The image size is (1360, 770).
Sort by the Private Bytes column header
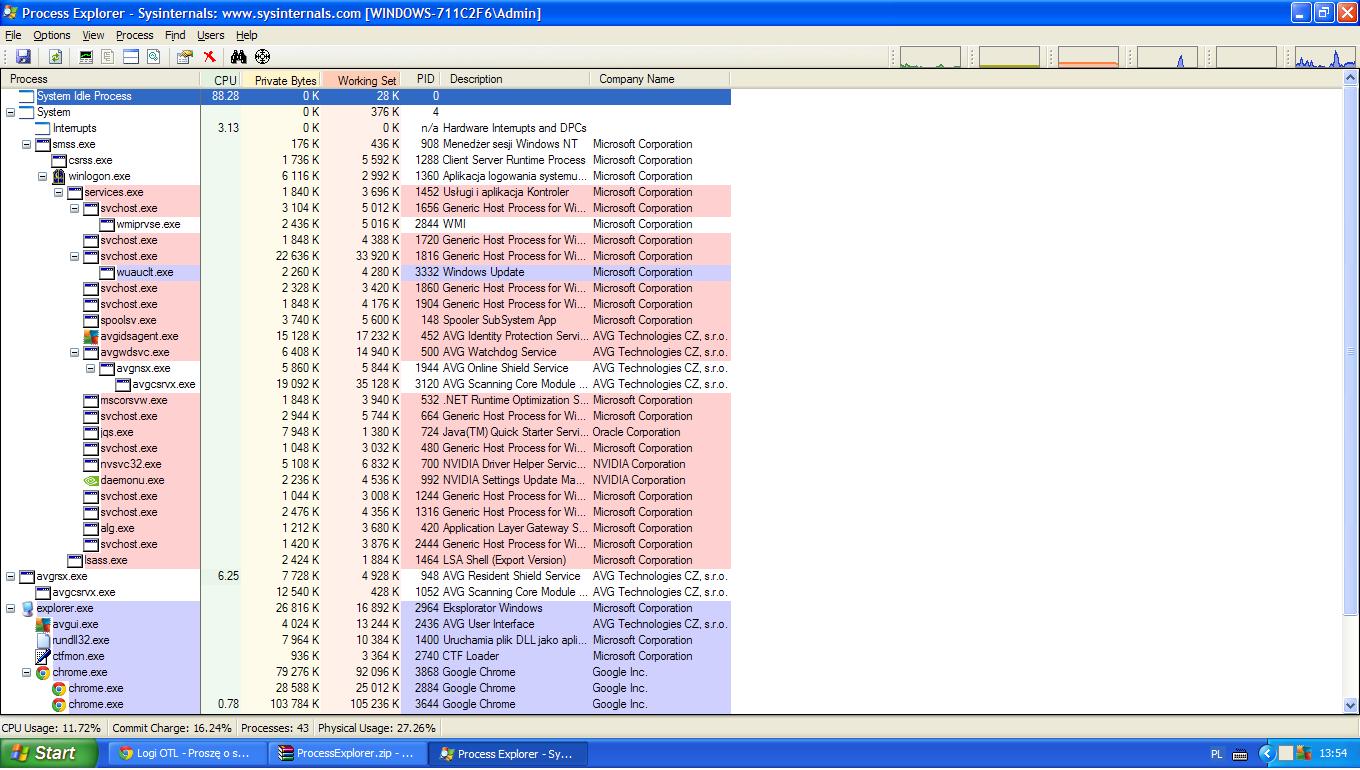(x=281, y=79)
